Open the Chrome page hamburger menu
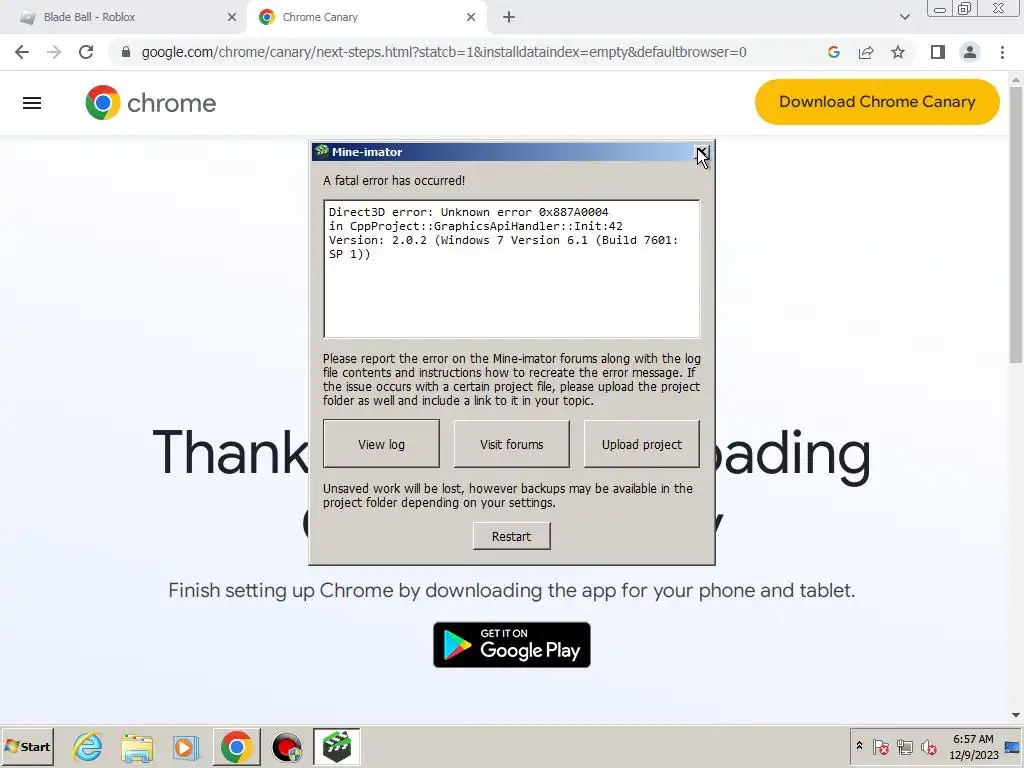 coord(32,103)
